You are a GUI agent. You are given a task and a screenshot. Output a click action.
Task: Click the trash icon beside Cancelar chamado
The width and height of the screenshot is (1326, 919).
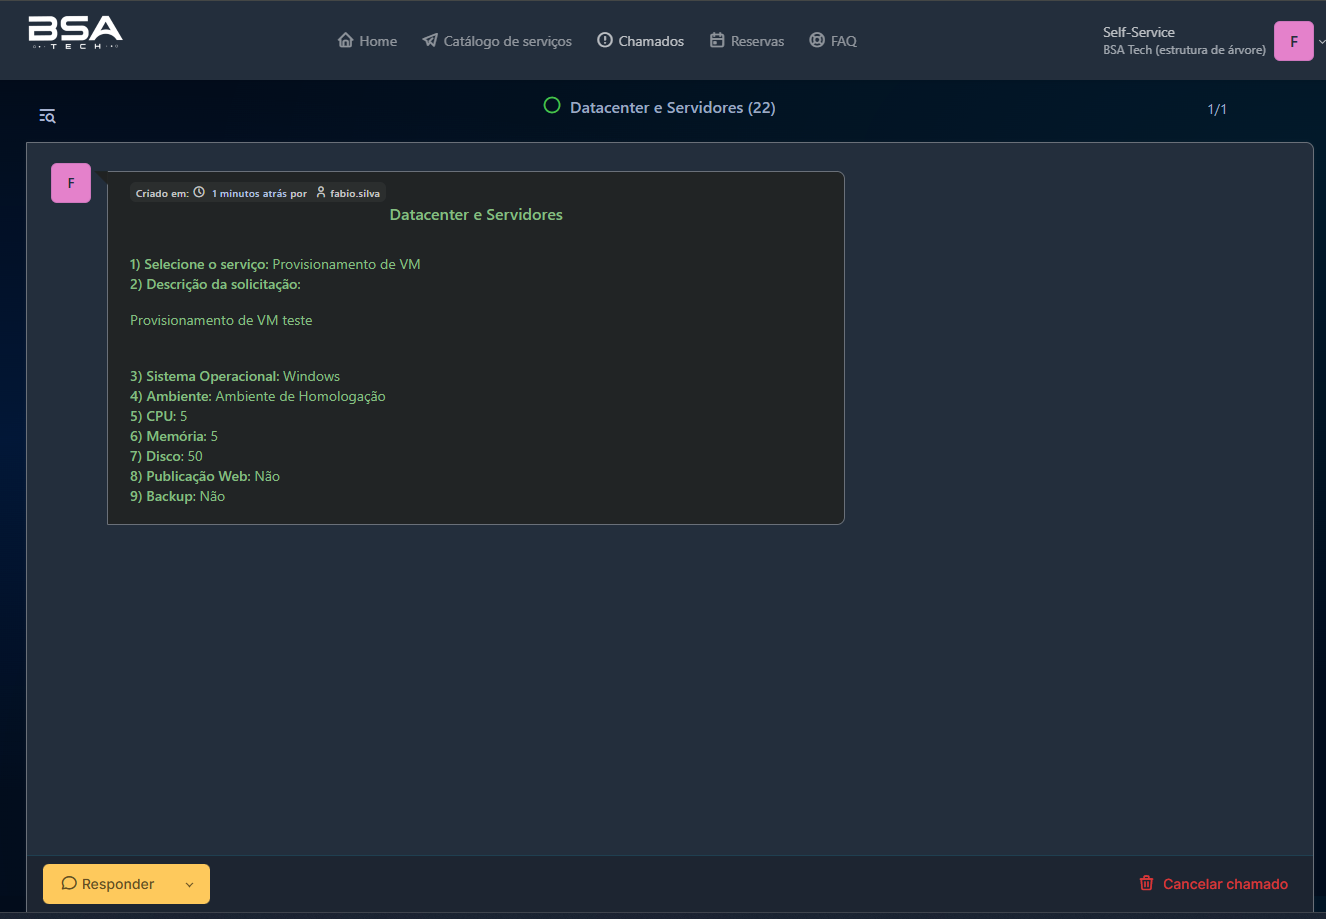(1146, 883)
